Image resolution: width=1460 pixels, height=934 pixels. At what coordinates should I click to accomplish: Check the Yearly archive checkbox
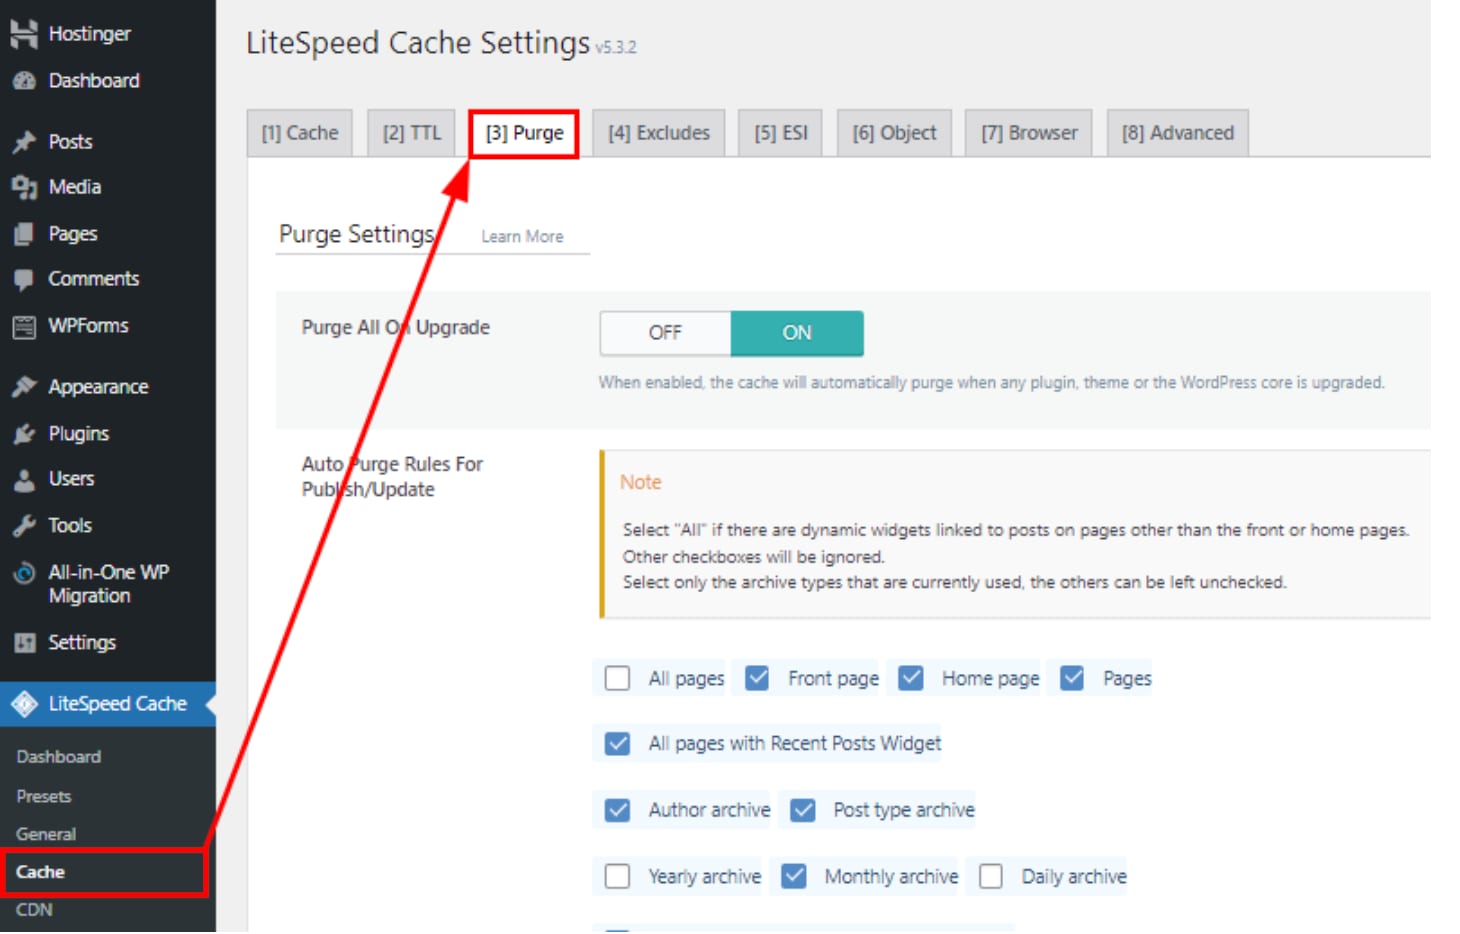pyautogui.click(x=617, y=876)
